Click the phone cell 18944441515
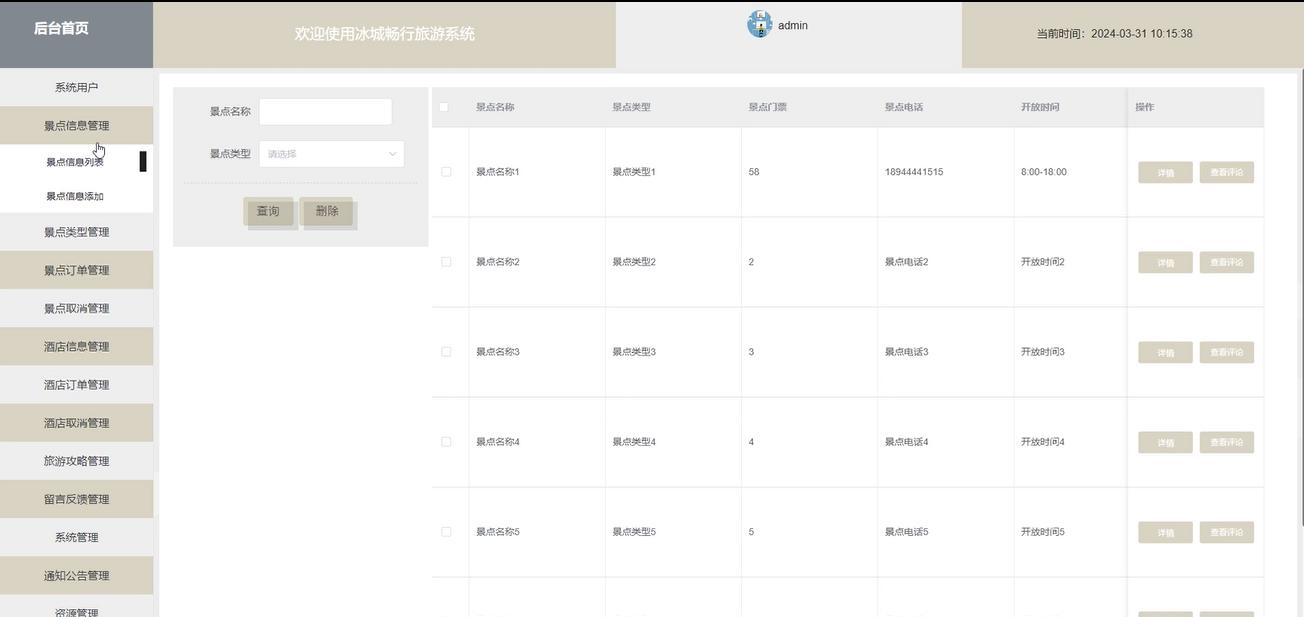The width and height of the screenshot is (1304, 617). (x=914, y=172)
